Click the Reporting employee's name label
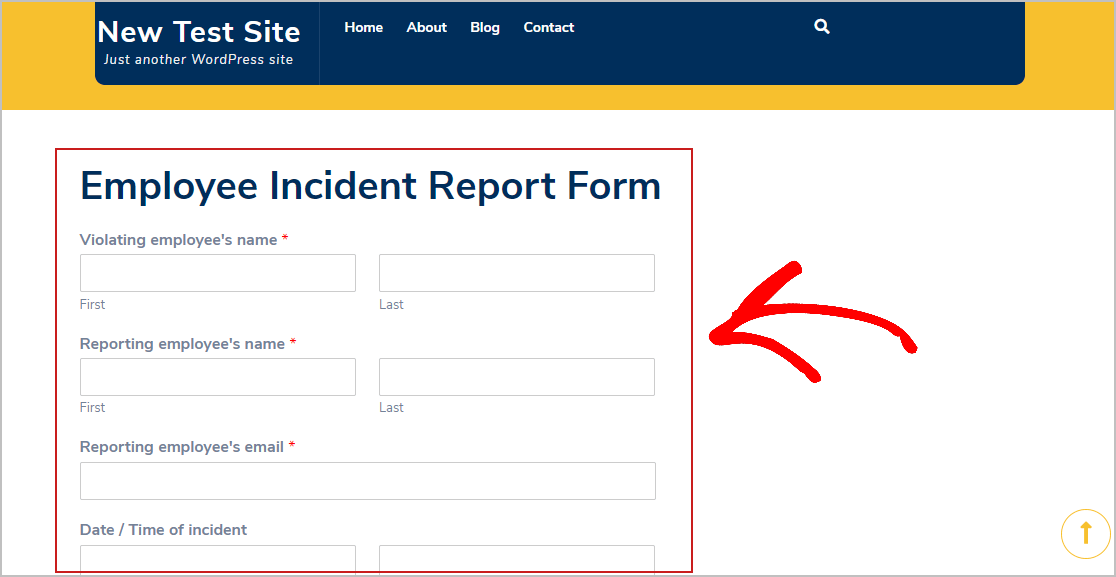Screen dimensions: 1116x577 coord(182,344)
